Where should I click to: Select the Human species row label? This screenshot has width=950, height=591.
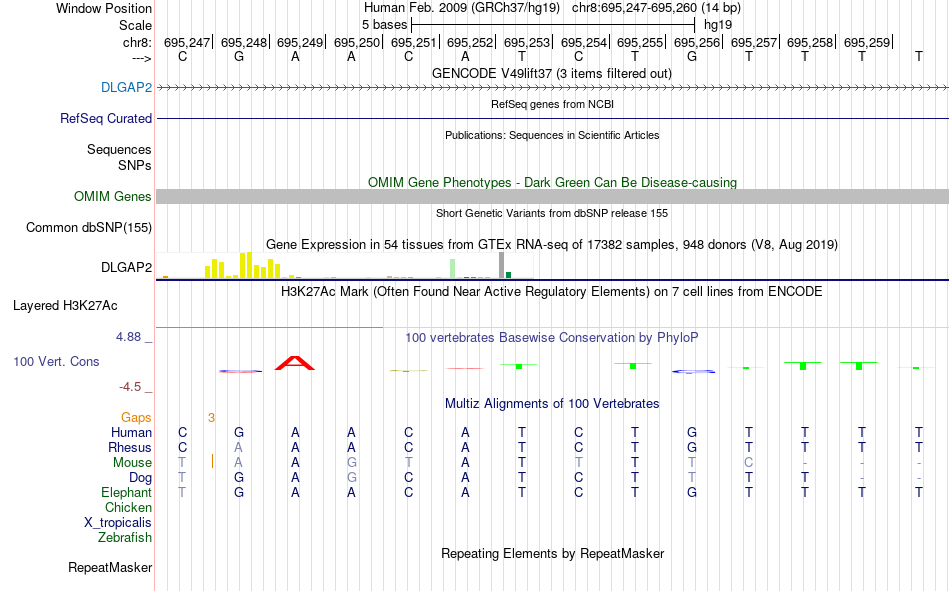[x=131, y=432]
